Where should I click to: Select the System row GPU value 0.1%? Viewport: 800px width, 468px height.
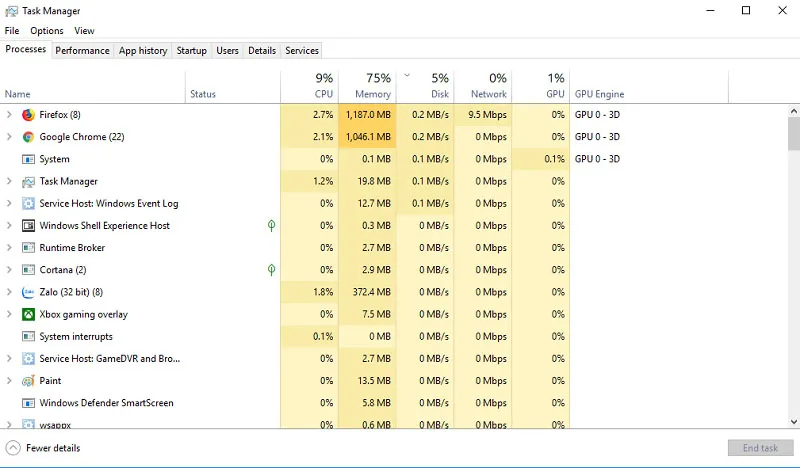554,159
